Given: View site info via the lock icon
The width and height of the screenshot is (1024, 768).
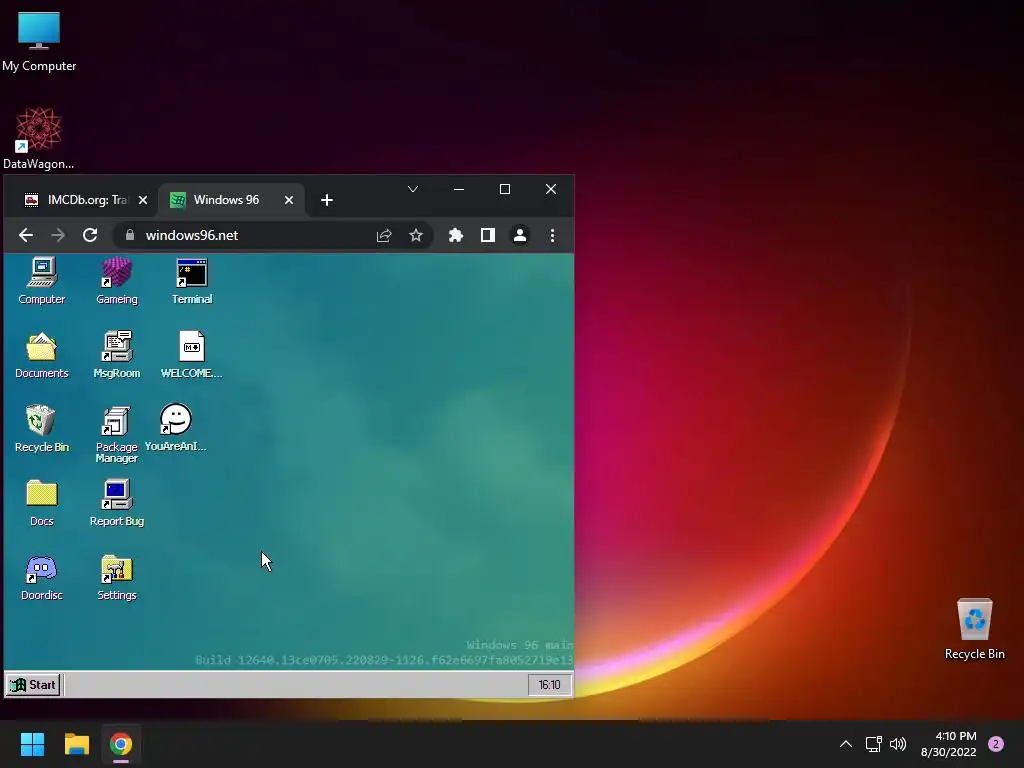Looking at the screenshot, I should 130,235.
